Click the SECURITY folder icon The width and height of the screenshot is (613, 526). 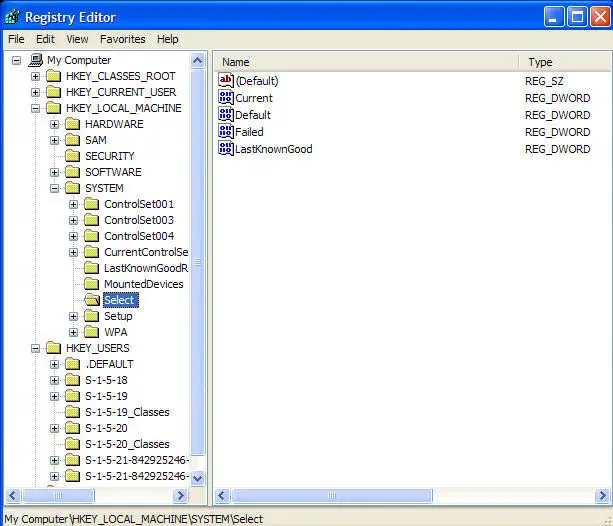tap(72, 156)
